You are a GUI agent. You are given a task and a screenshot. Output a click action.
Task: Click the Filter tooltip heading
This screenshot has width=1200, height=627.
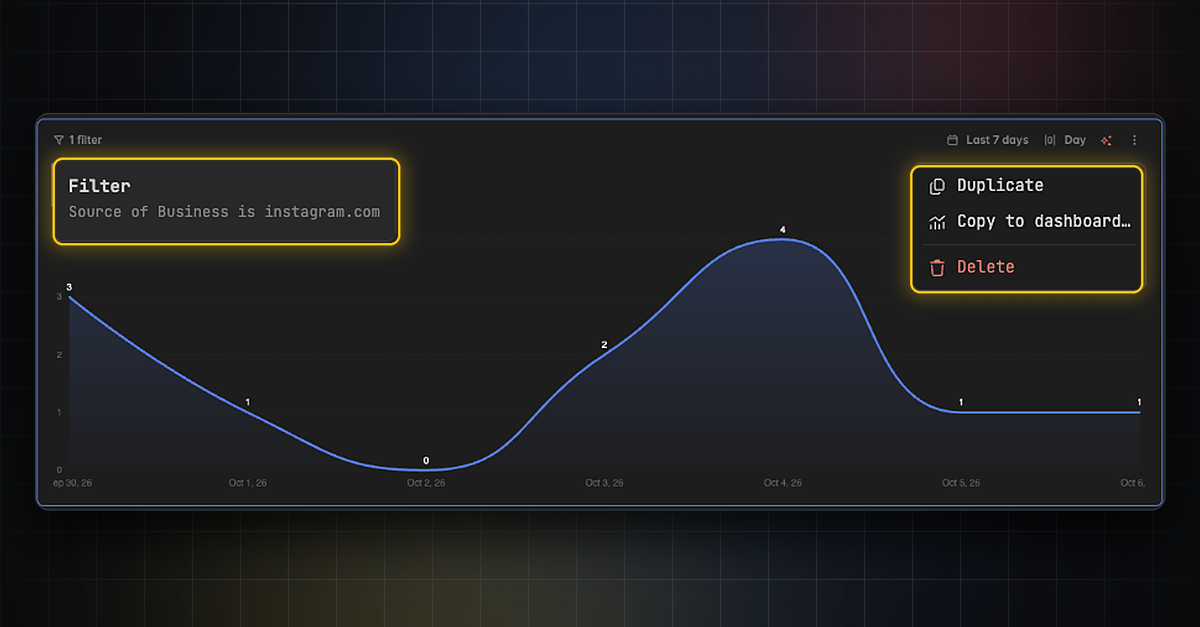(x=99, y=186)
